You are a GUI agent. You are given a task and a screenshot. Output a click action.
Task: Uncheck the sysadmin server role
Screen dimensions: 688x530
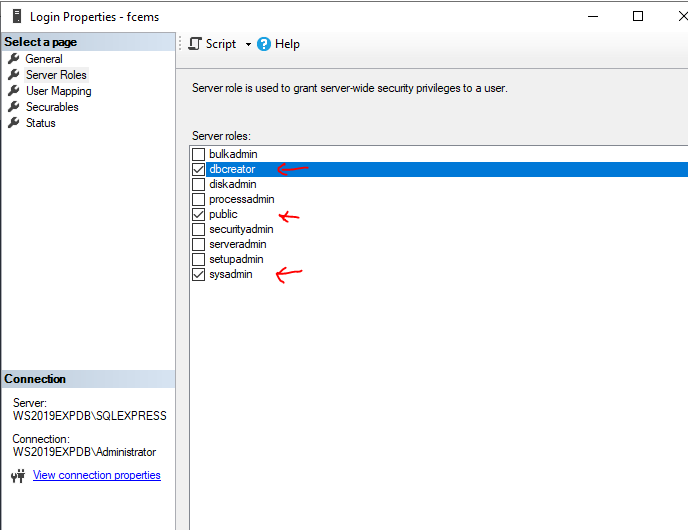tap(199, 274)
